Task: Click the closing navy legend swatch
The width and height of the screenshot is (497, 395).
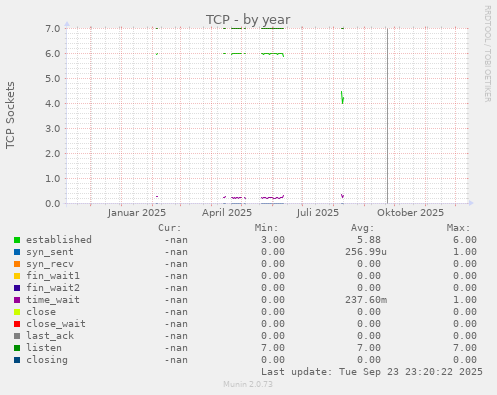Action: point(17,360)
